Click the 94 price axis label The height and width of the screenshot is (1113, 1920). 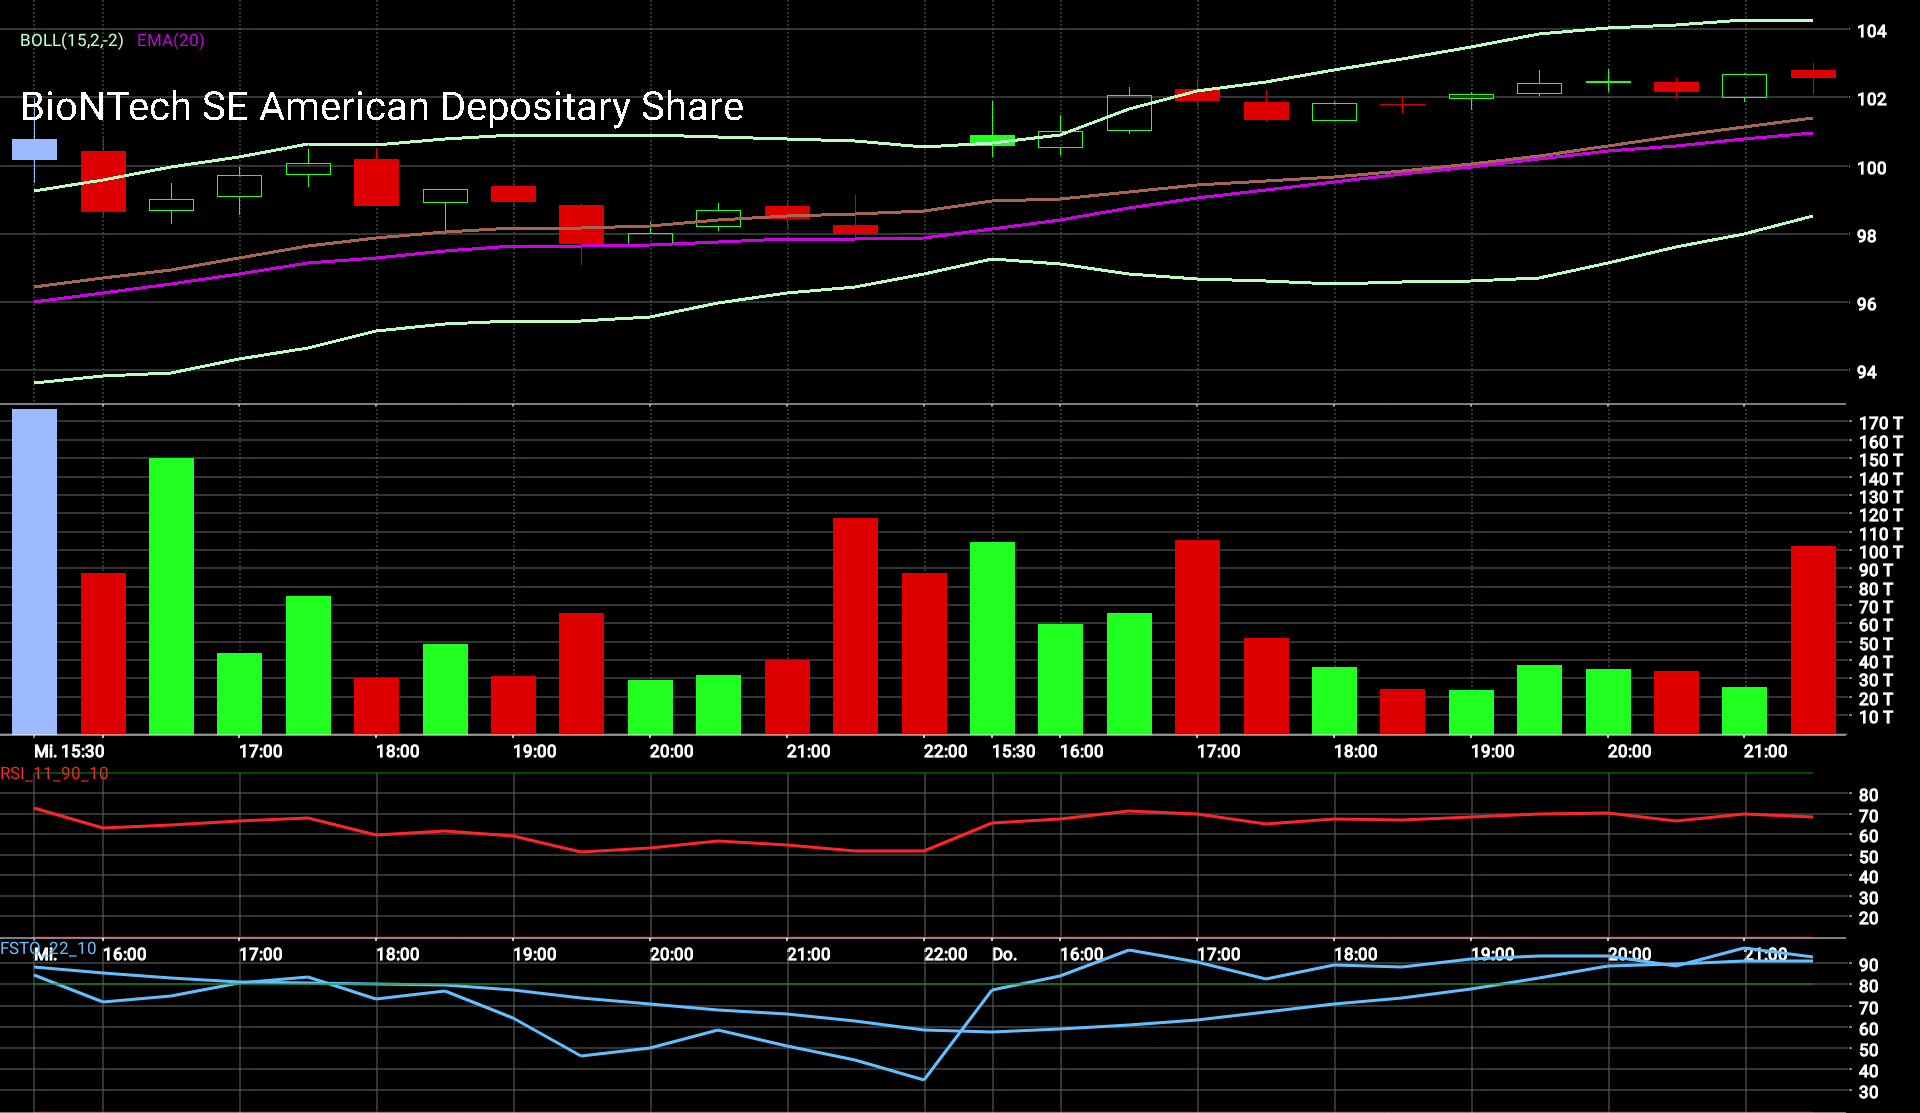(1866, 372)
